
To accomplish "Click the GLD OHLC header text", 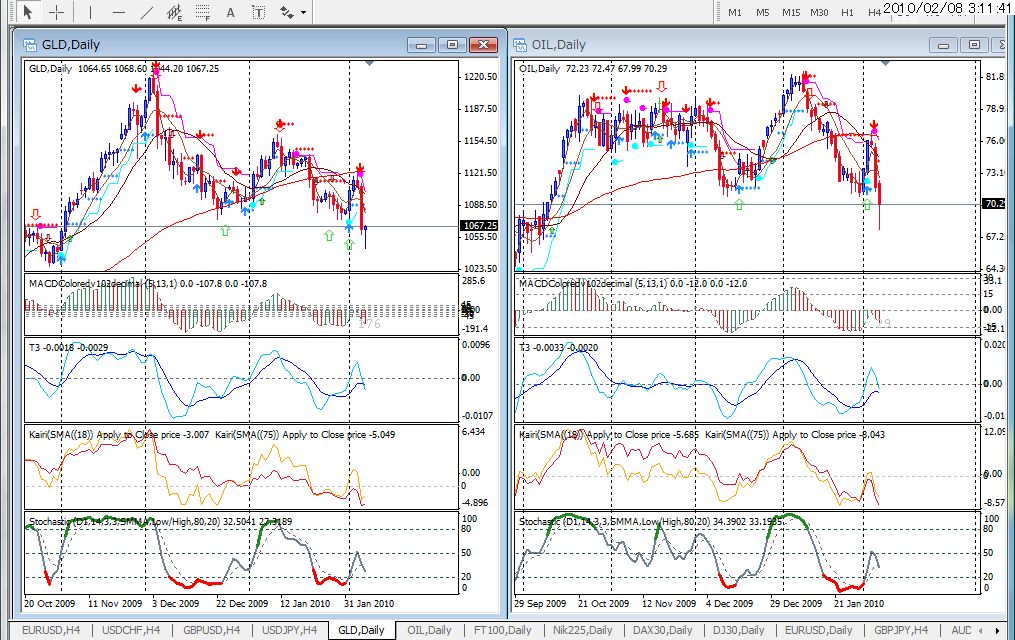I will coord(124,69).
